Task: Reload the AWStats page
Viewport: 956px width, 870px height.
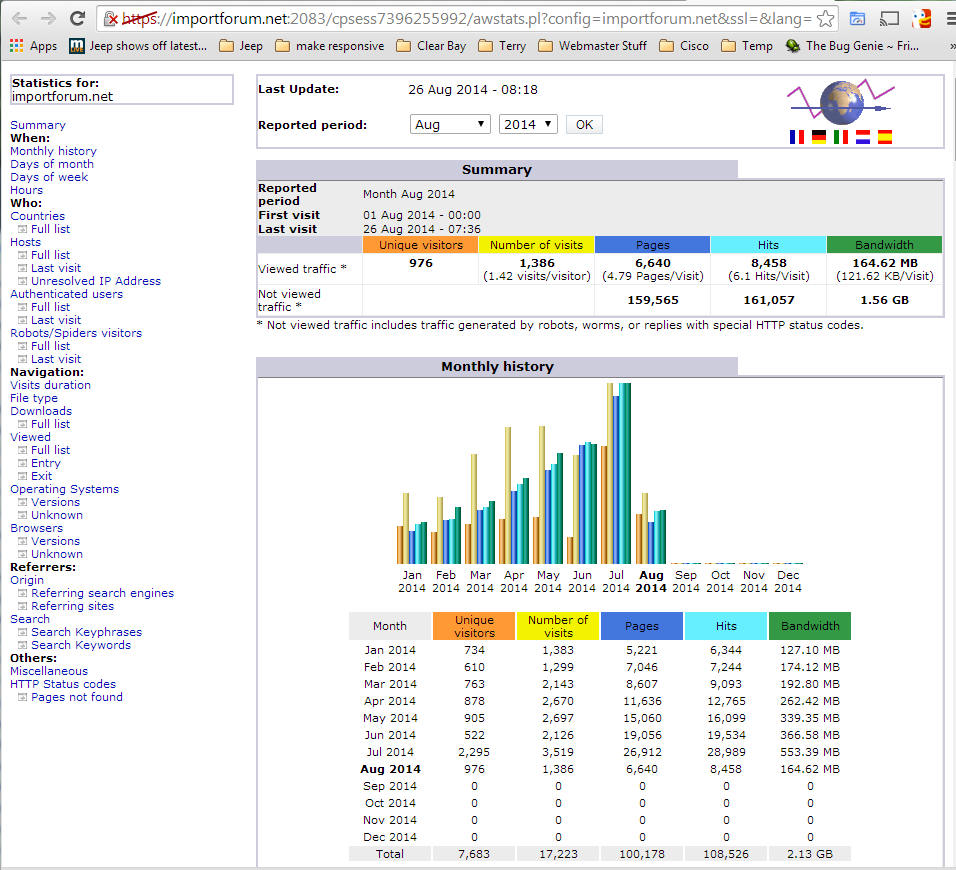Action: [x=77, y=19]
